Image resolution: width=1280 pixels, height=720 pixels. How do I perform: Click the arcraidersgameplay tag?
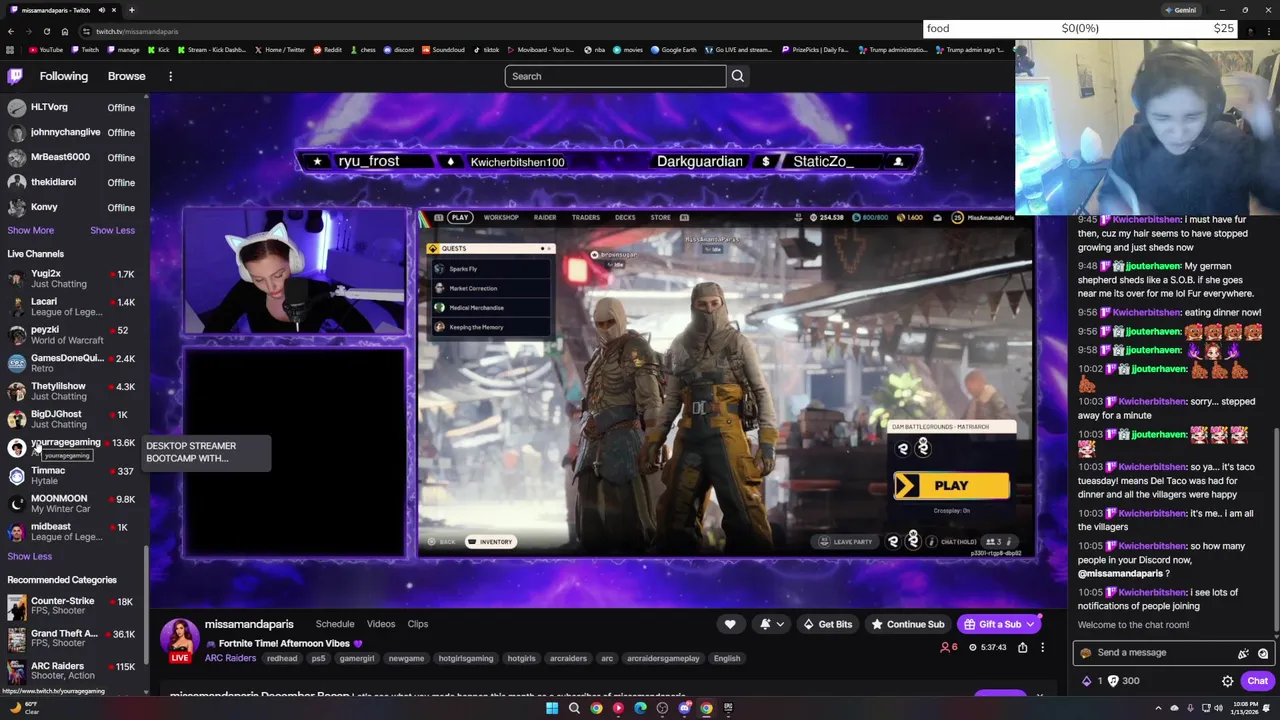(664, 659)
